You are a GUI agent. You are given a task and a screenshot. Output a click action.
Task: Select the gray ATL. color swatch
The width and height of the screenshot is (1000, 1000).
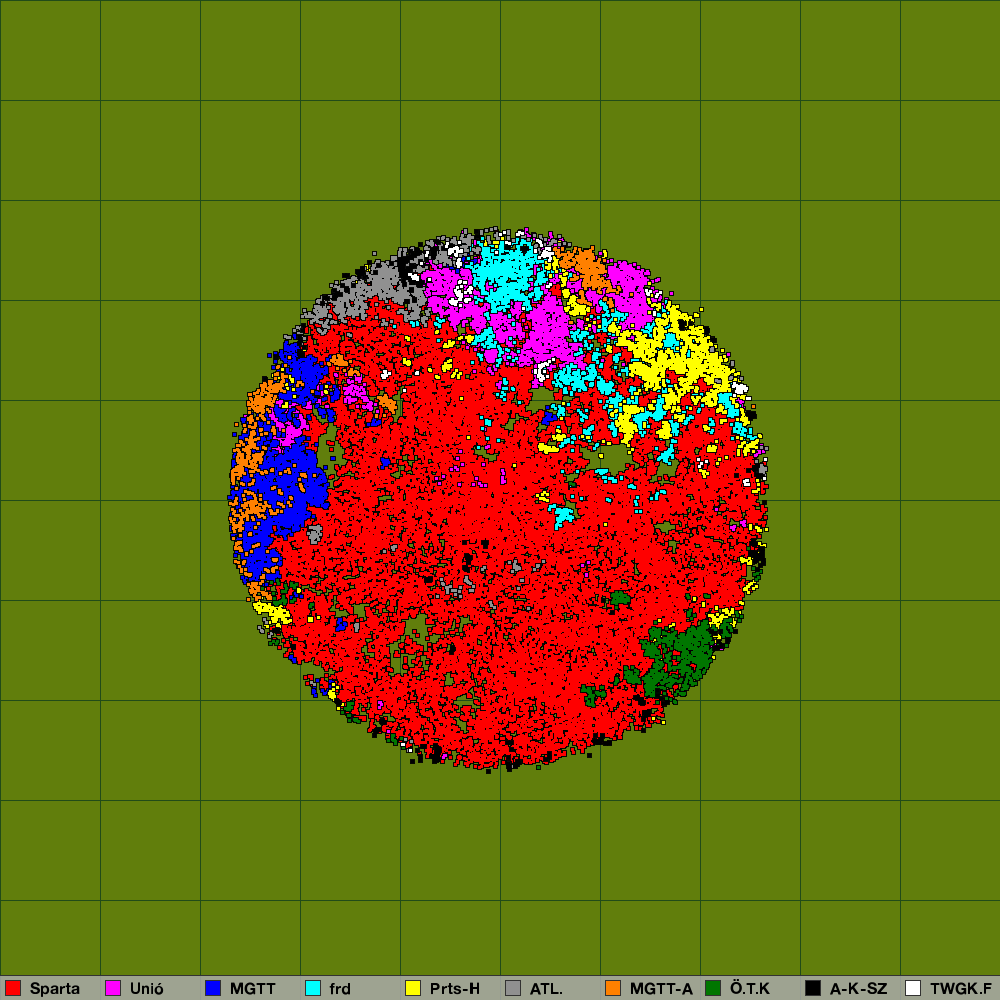(513, 988)
